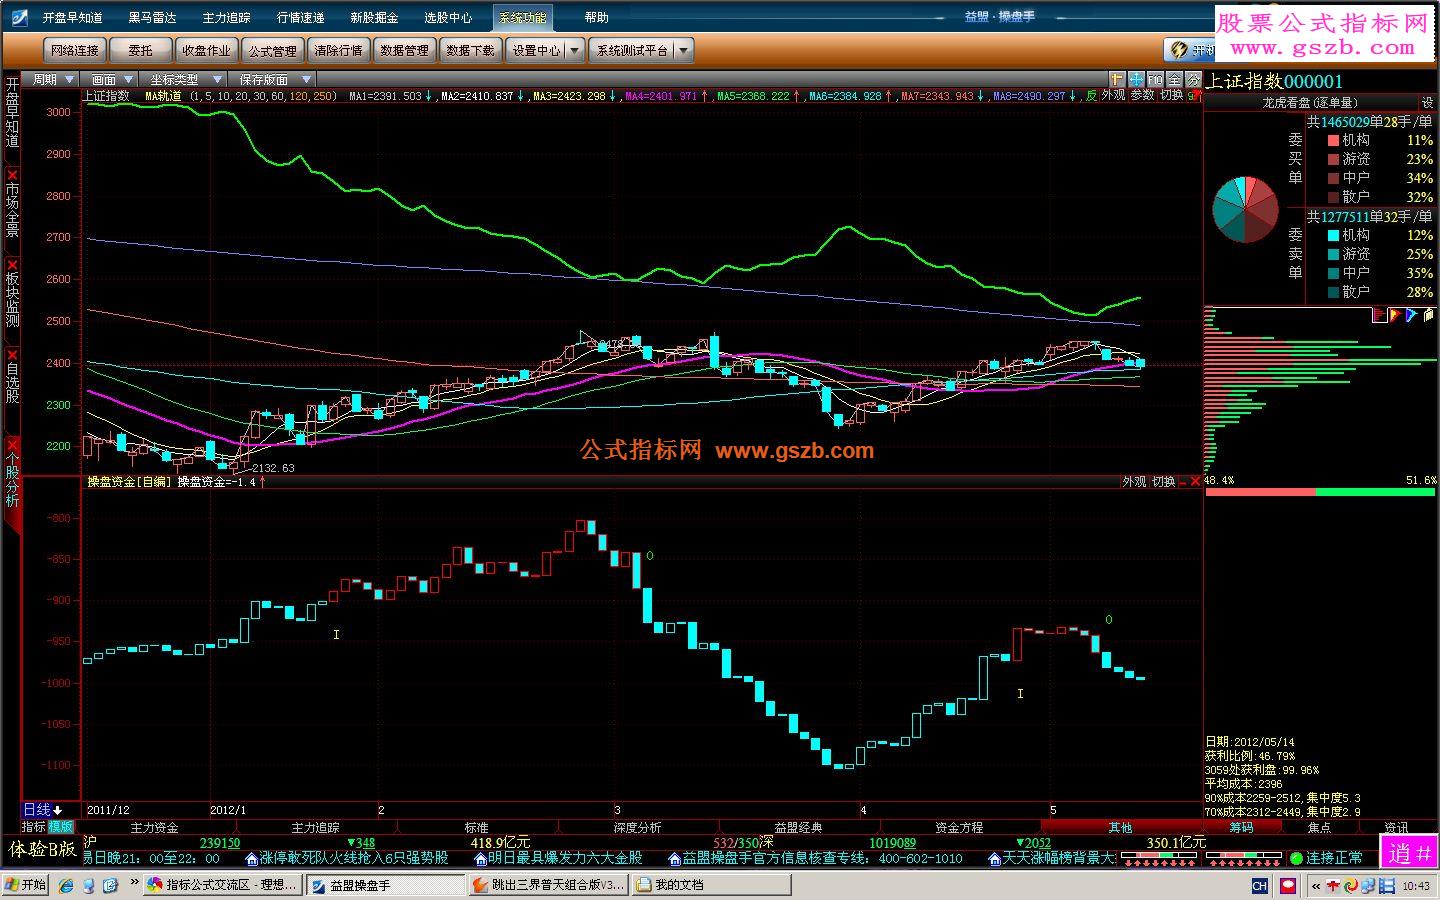The image size is (1440, 900).
Task: Click 外观 on the 操盘资金 sub-chart bar
Action: [x=1134, y=482]
